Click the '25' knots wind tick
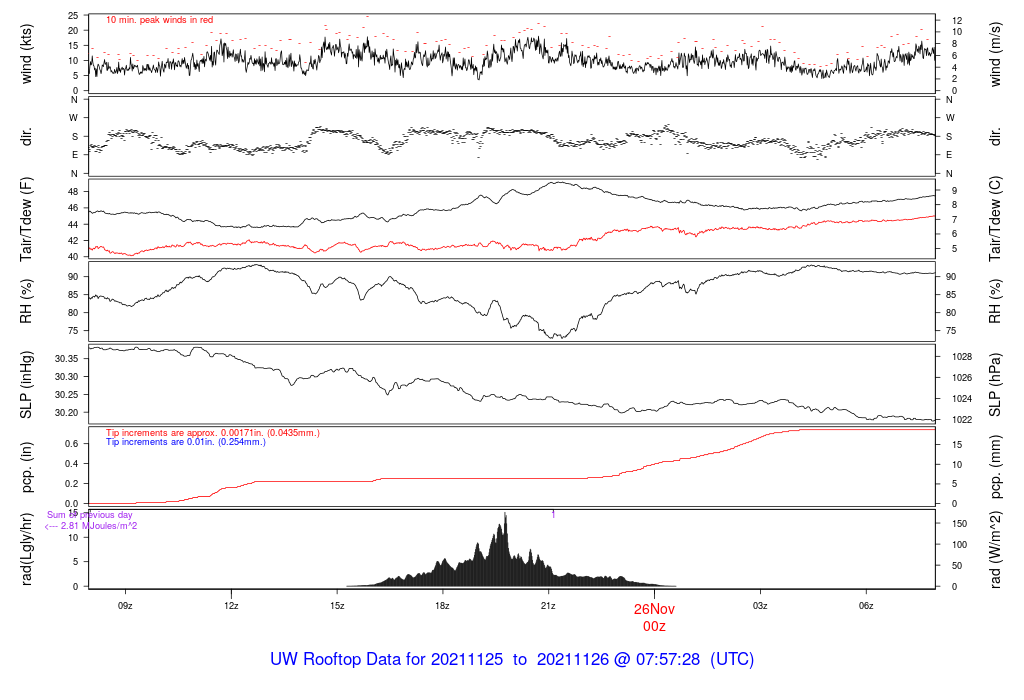This screenshot has height=700, width=1024. 73,16
